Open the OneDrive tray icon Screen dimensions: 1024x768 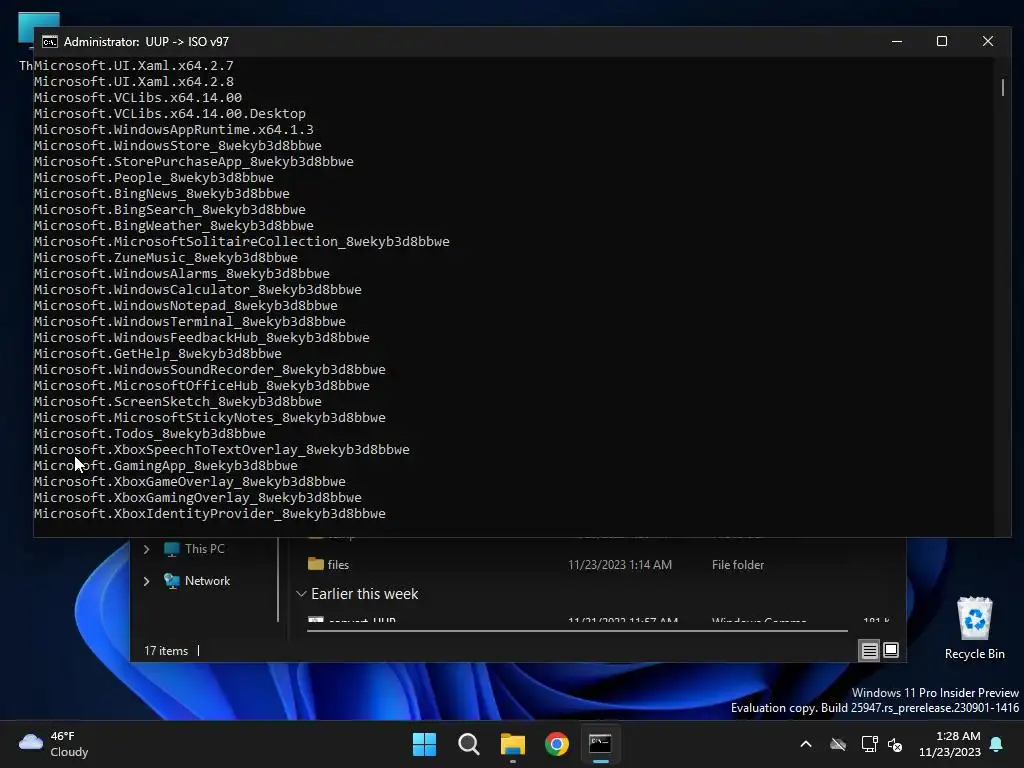tap(838, 744)
